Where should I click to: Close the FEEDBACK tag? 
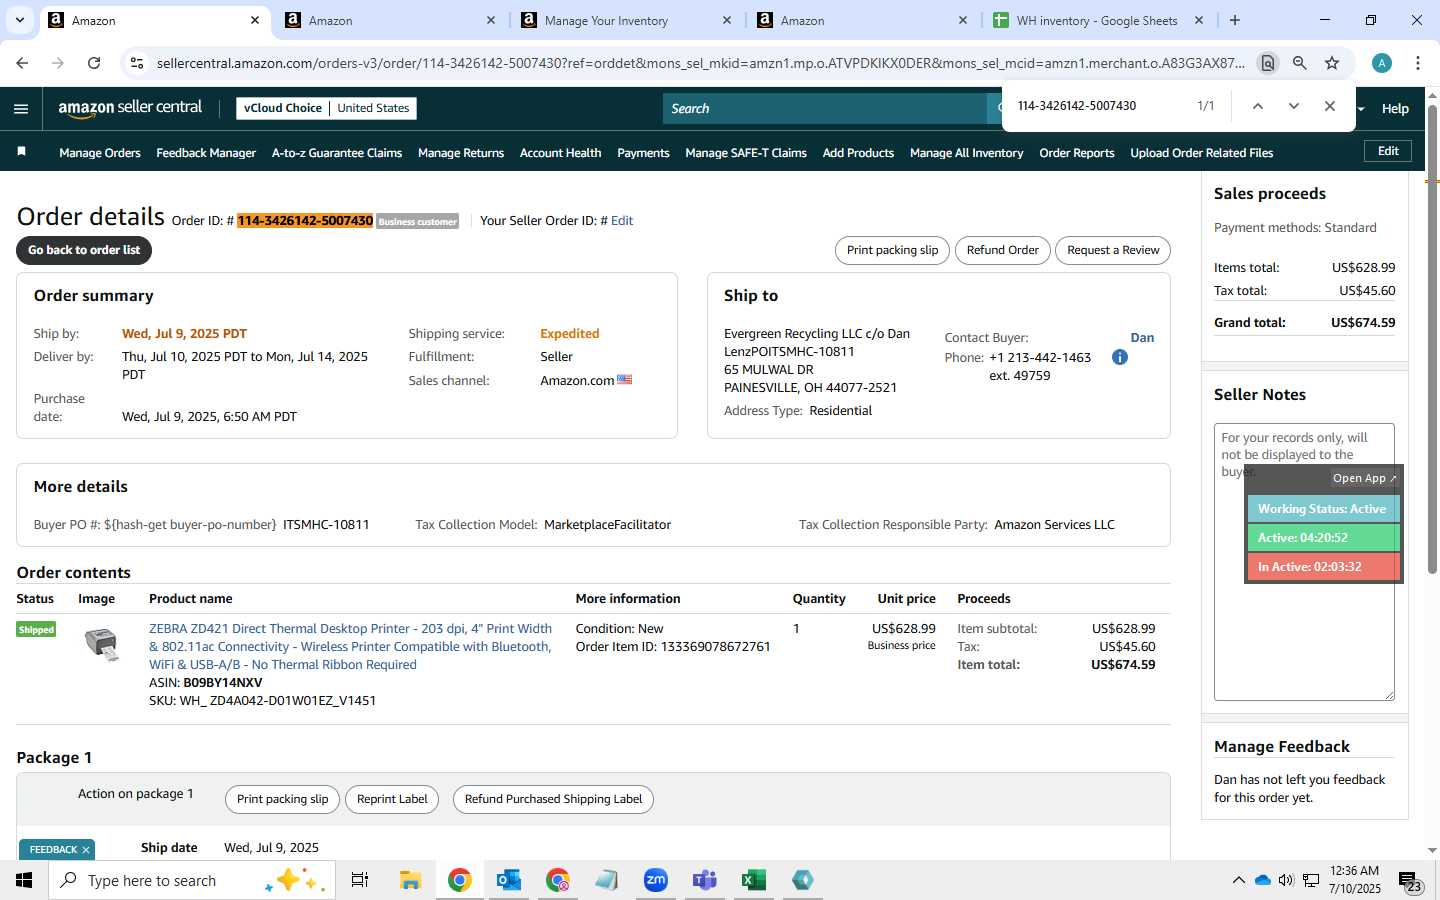click(86, 850)
